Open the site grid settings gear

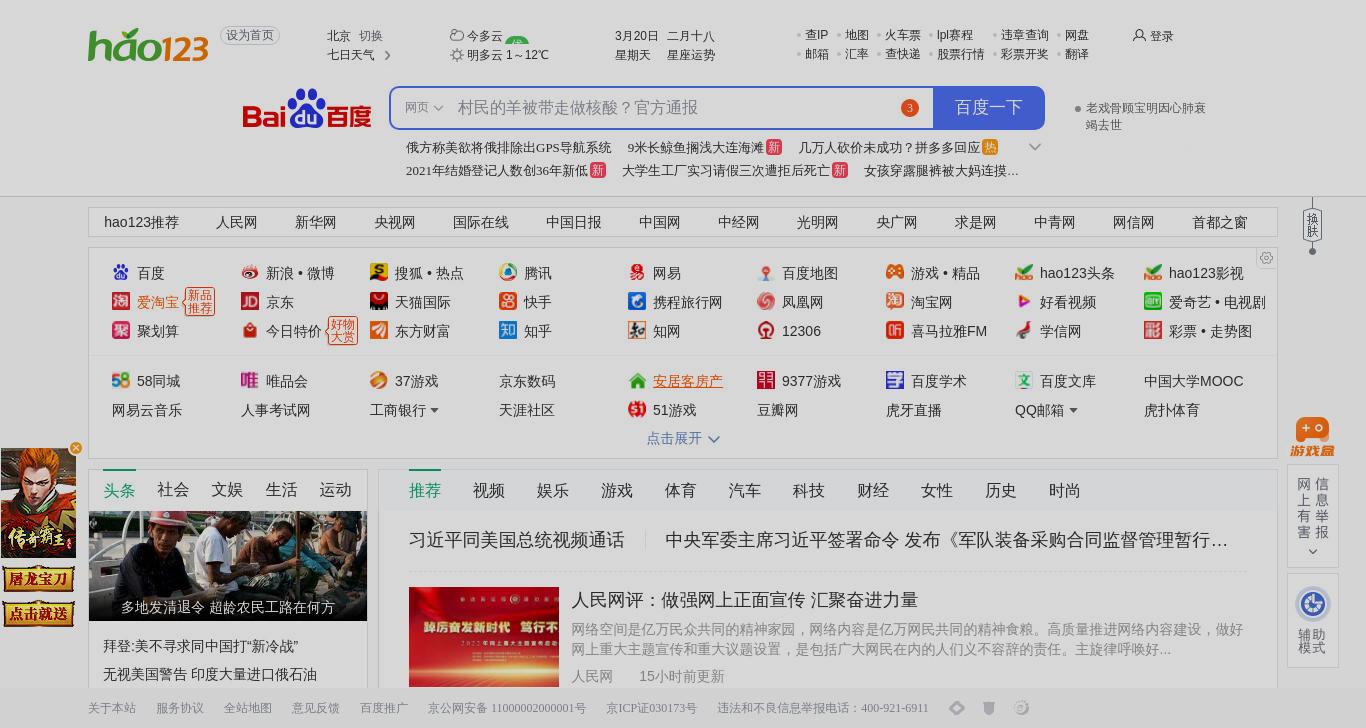pos(1266,258)
